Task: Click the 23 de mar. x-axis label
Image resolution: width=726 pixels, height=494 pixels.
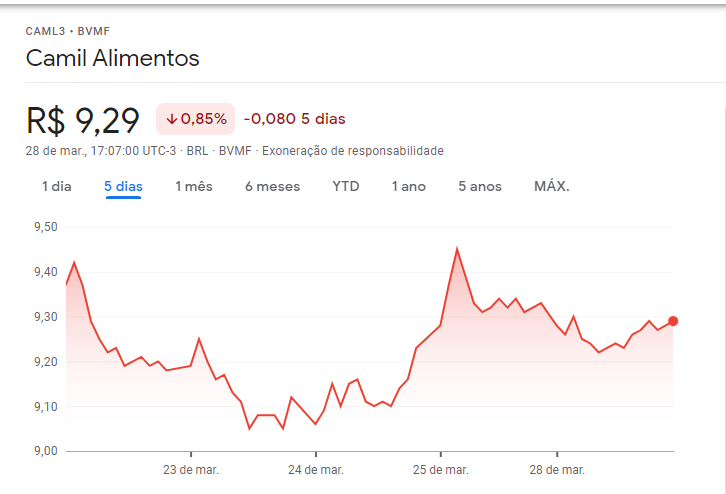Action: tap(191, 470)
